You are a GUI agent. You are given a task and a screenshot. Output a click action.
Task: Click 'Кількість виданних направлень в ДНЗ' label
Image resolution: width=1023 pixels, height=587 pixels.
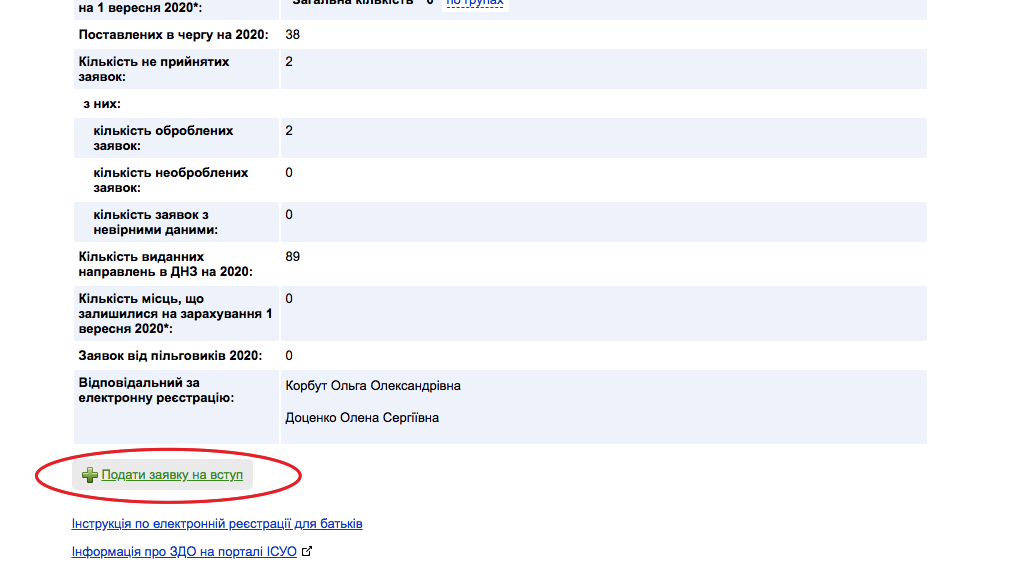pyautogui.click(x=165, y=264)
